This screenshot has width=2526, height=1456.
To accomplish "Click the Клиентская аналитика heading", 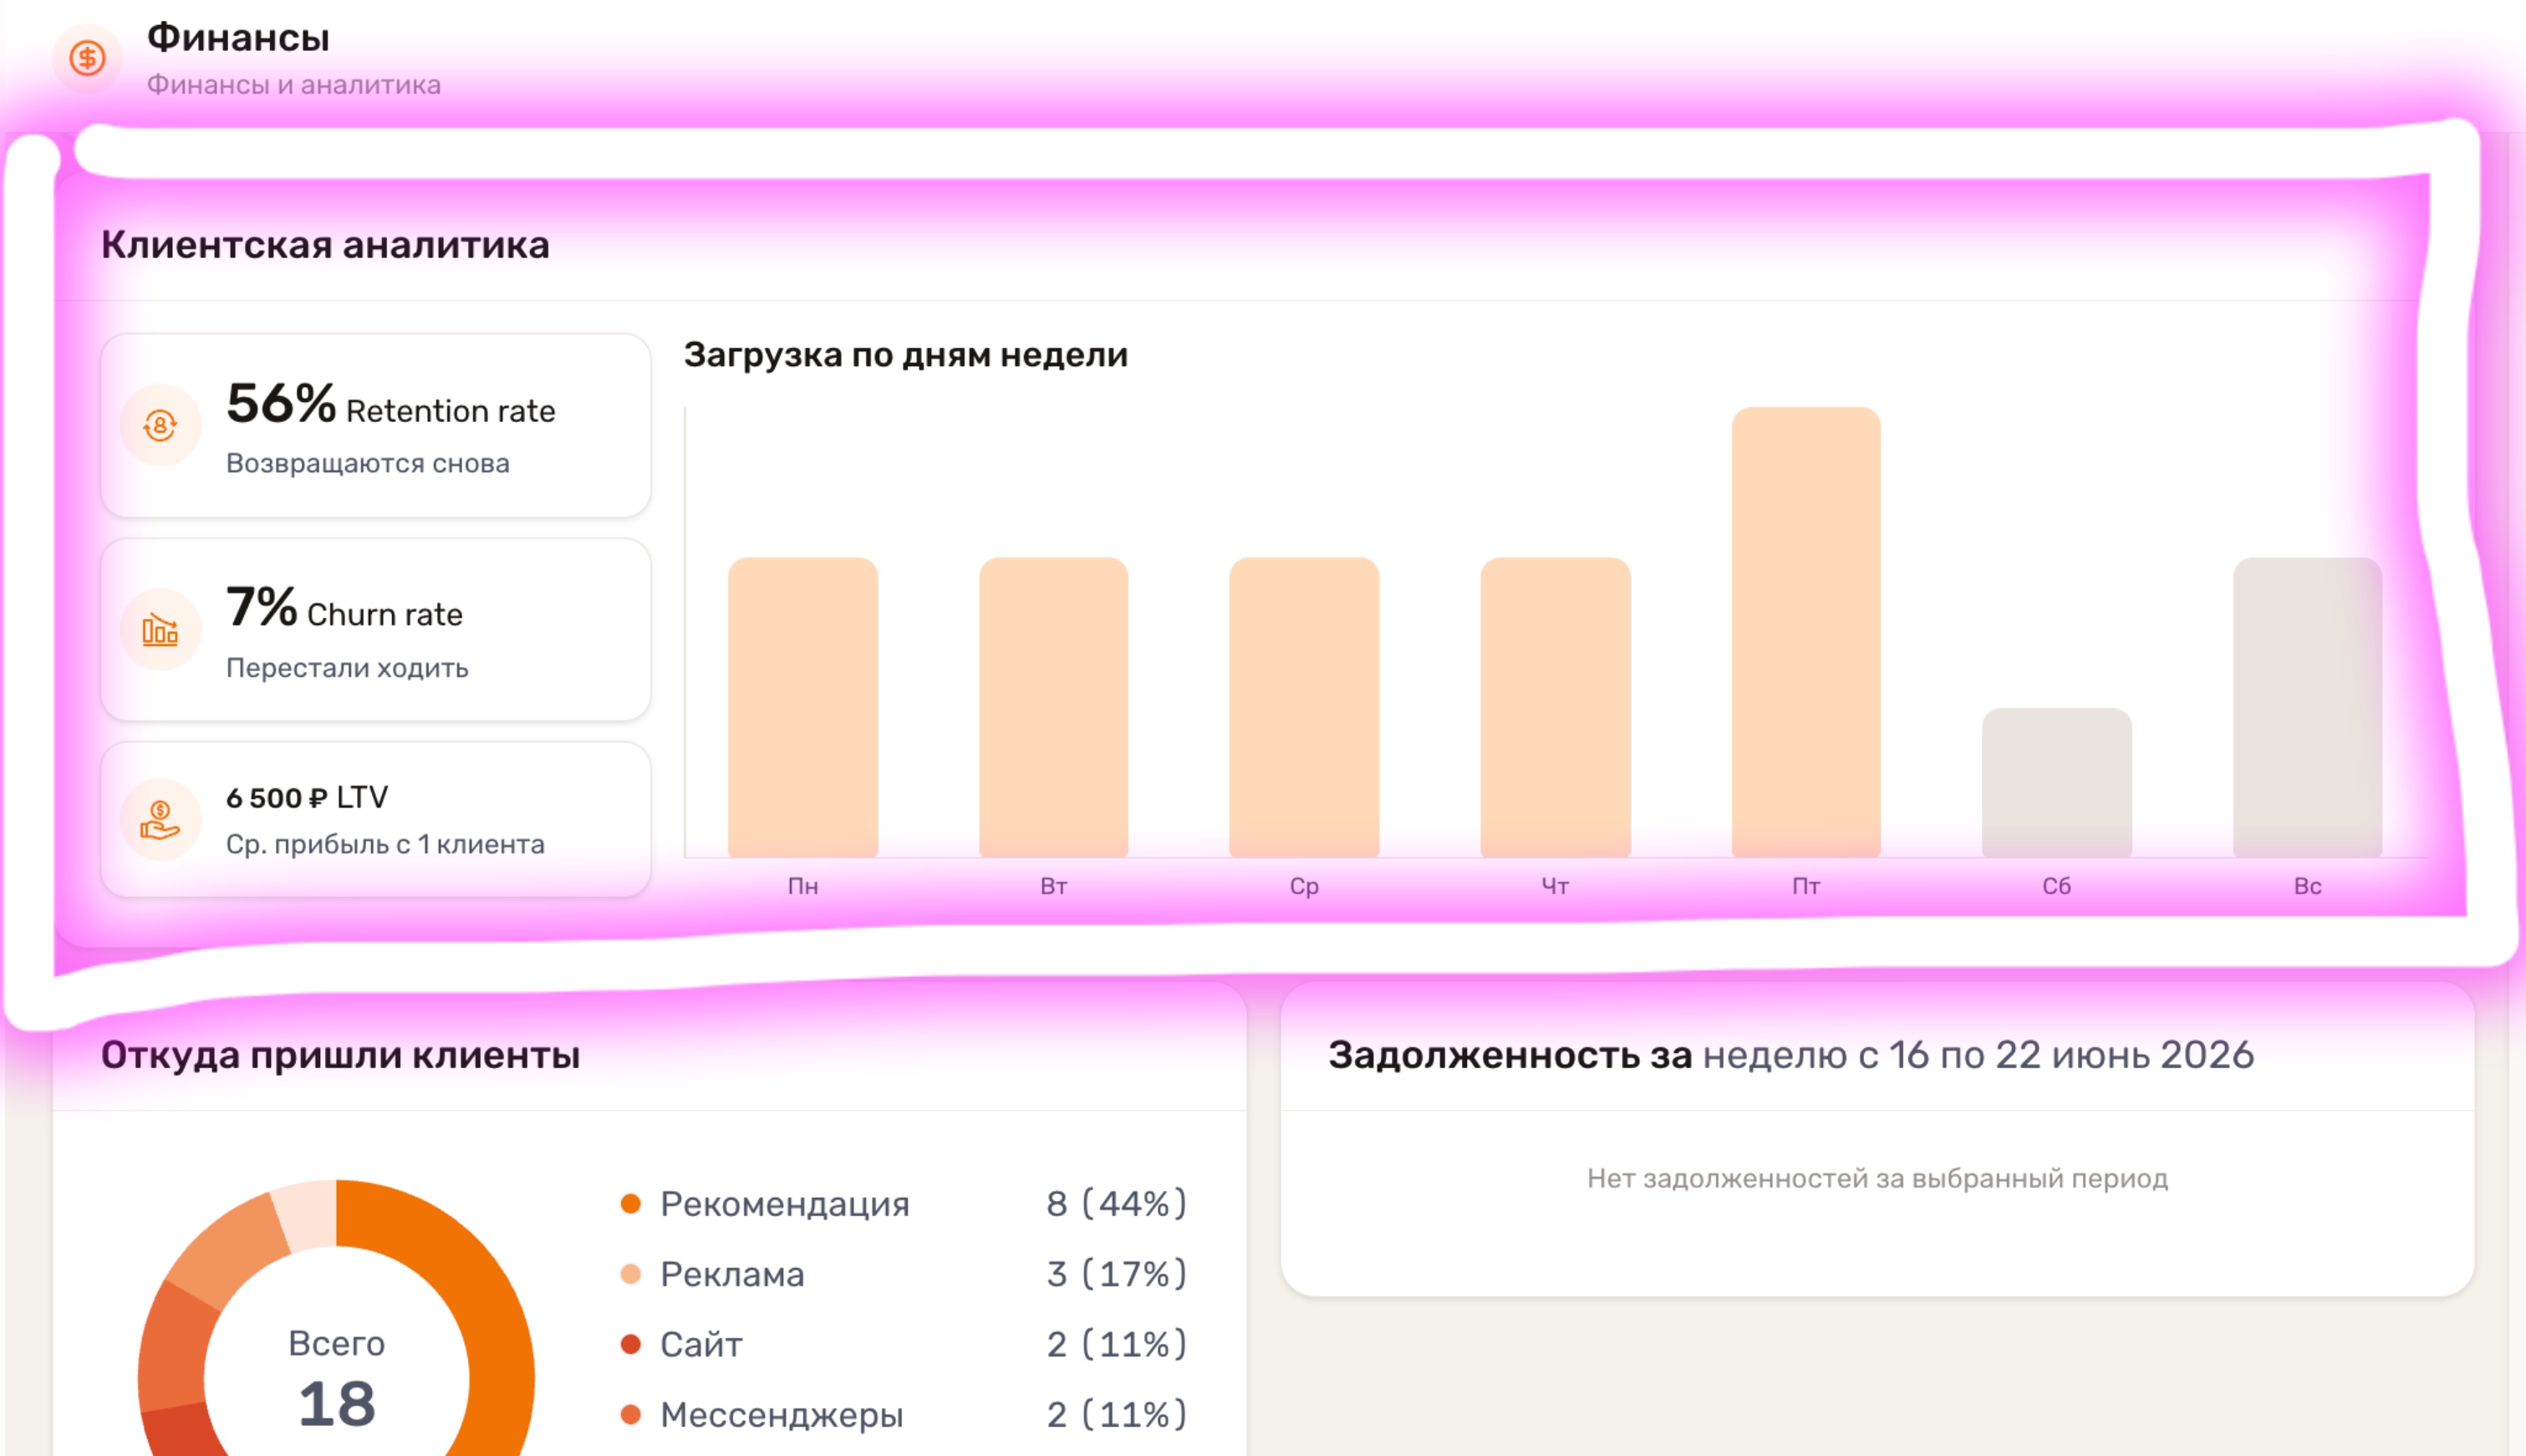I will [x=325, y=245].
